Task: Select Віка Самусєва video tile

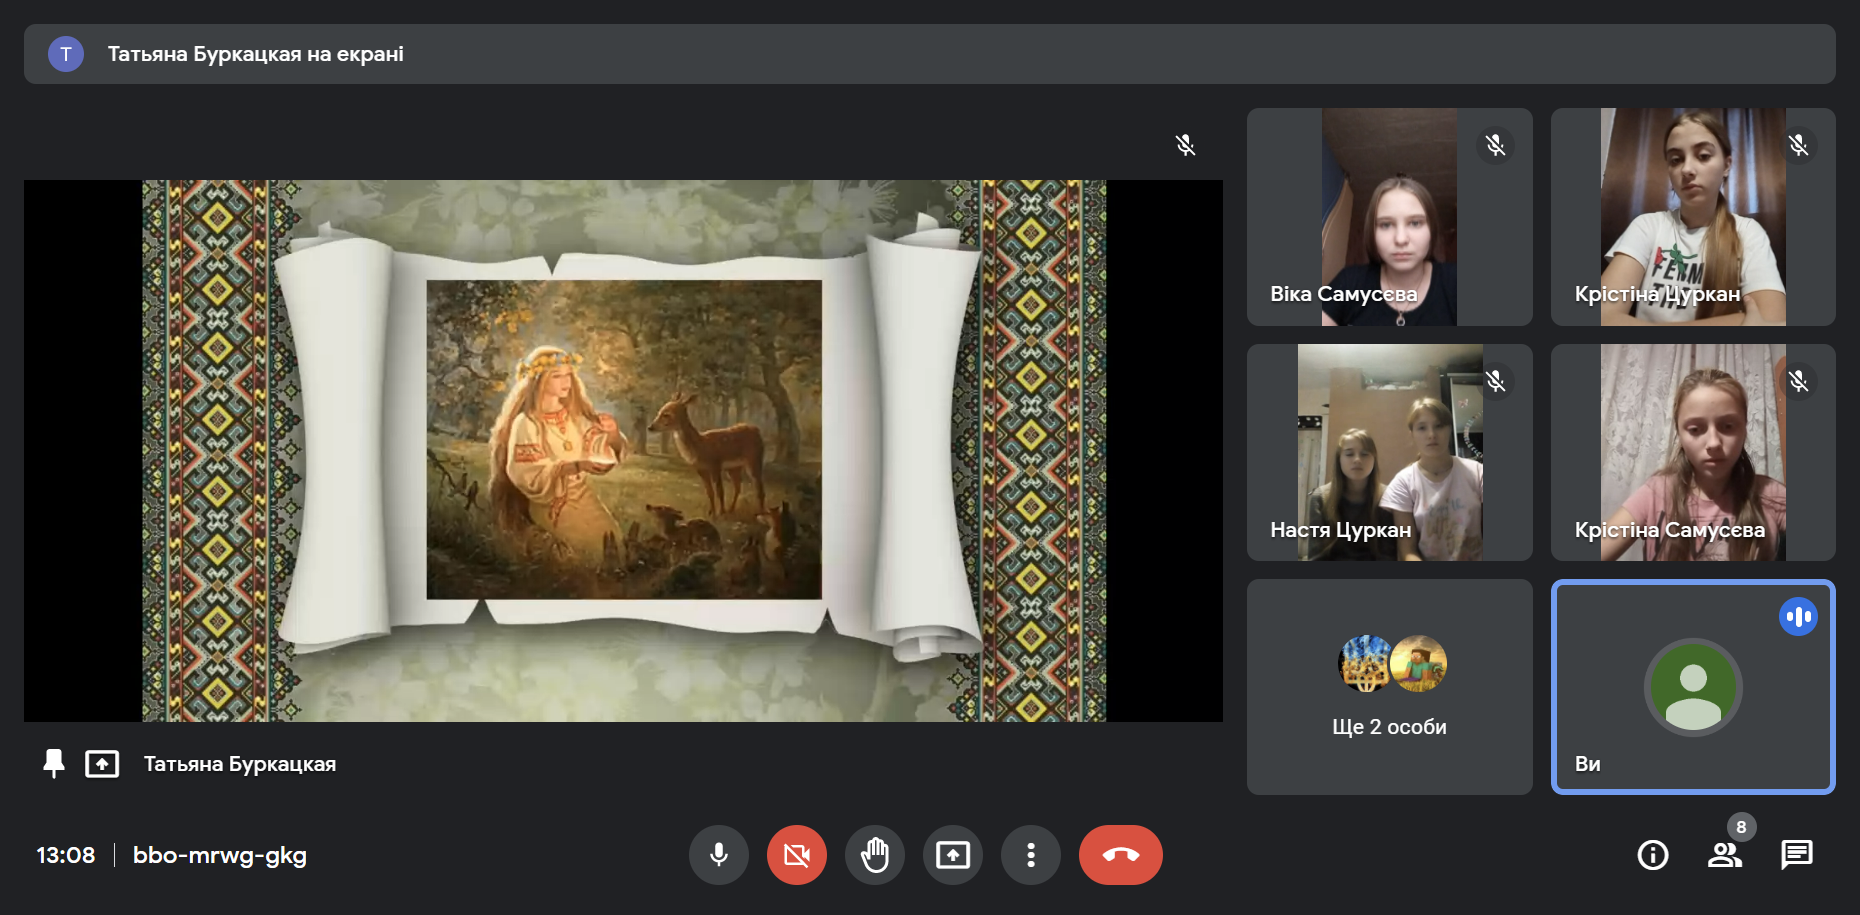Action: coord(1389,217)
